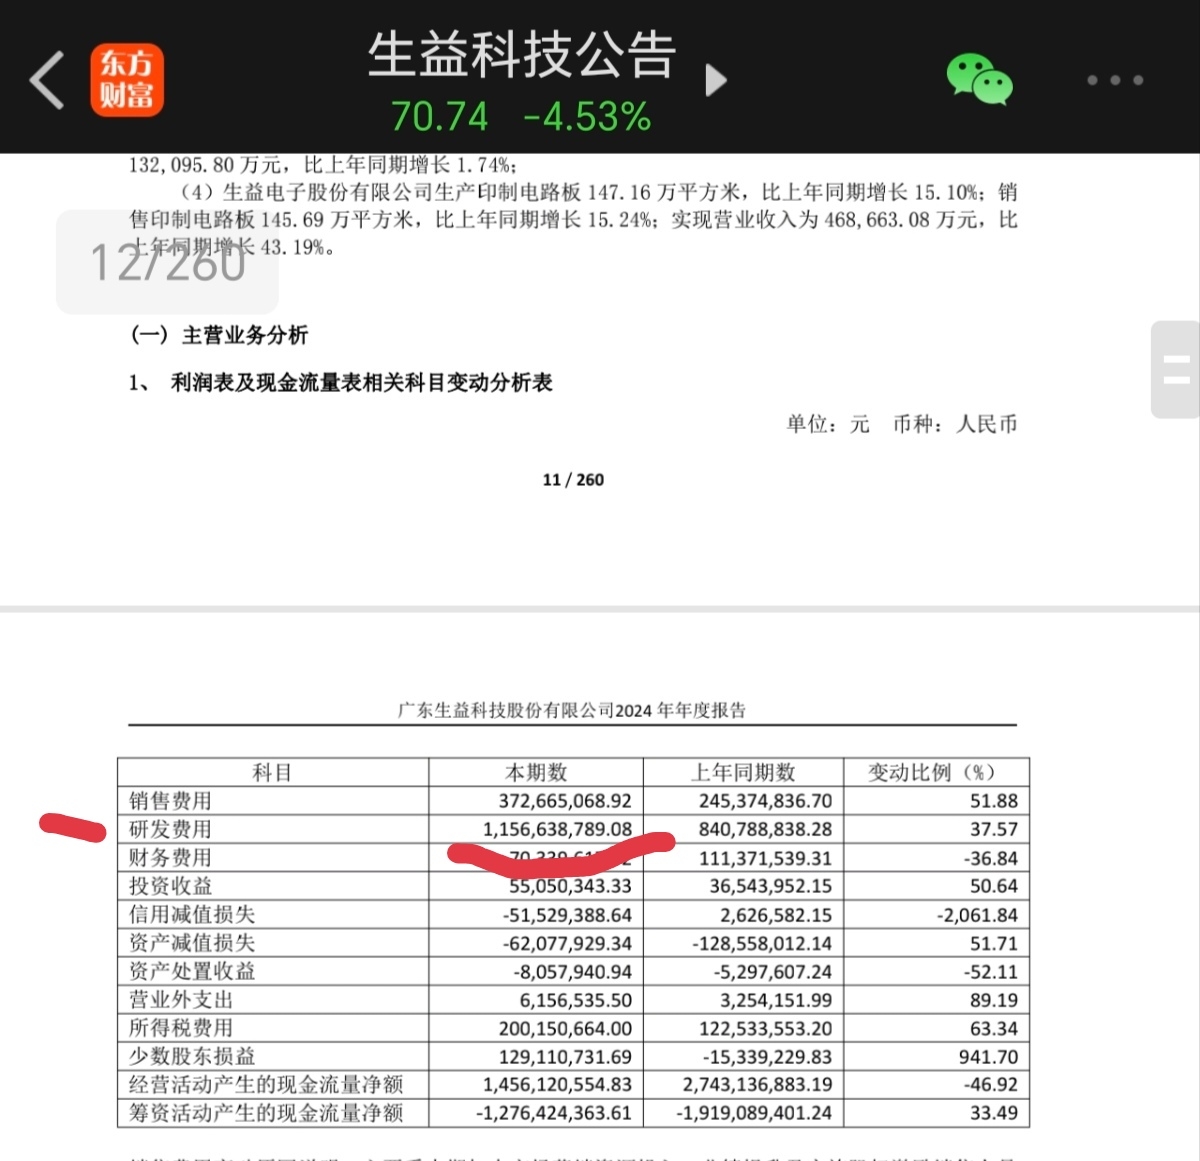The width and height of the screenshot is (1200, 1161).
Task: Tap the back arrow icon
Action: pos(47,80)
